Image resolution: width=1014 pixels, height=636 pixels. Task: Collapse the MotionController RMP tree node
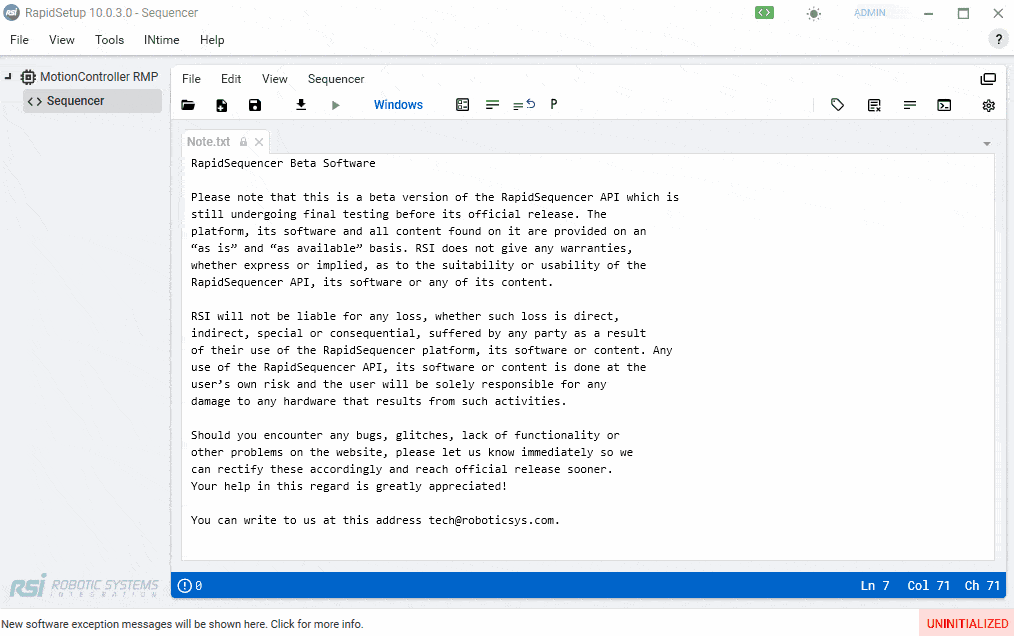coord(8,76)
